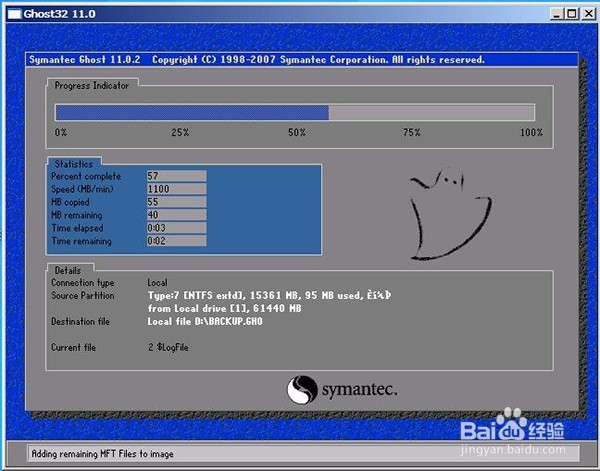Click the from Local drive [1] line
This screenshot has width=600, height=471.
[225, 308]
